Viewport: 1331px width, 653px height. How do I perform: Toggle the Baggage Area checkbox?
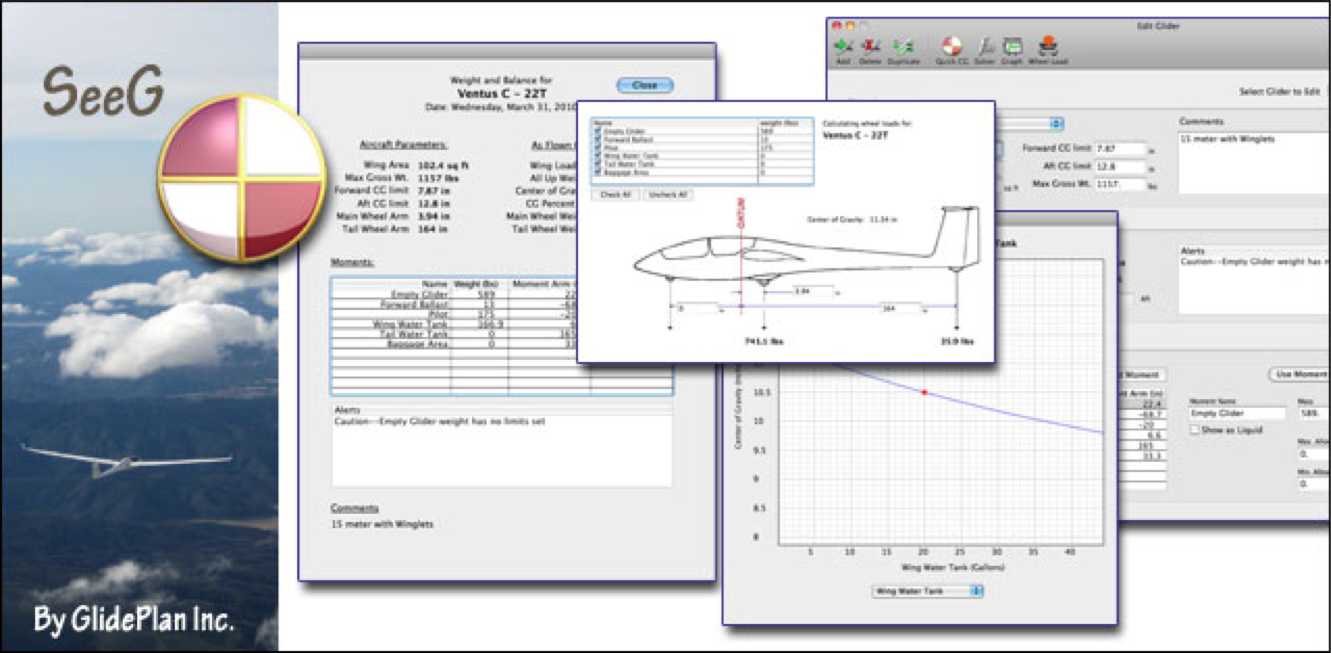(598, 171)
